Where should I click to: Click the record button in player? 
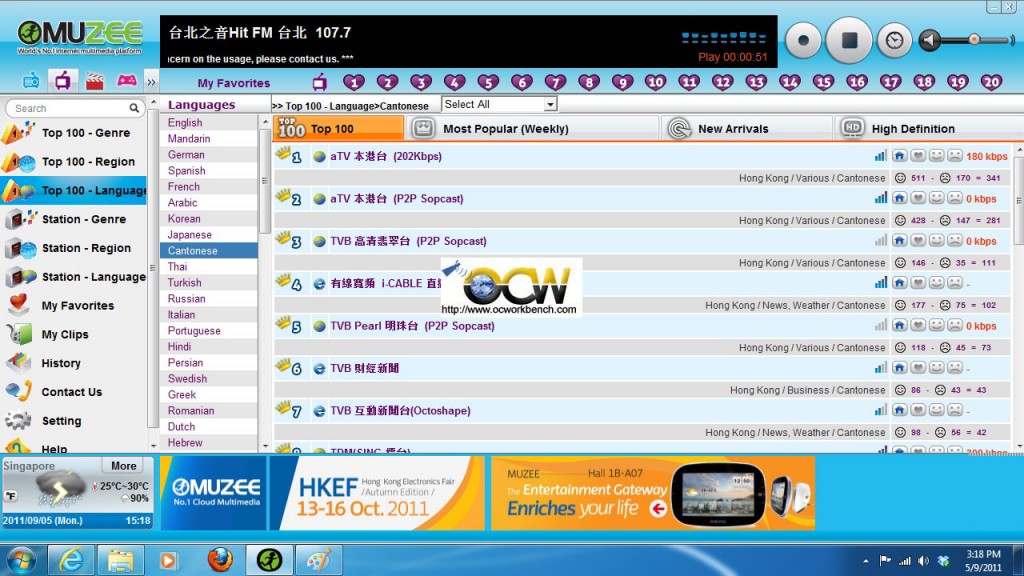click(803, 40)
